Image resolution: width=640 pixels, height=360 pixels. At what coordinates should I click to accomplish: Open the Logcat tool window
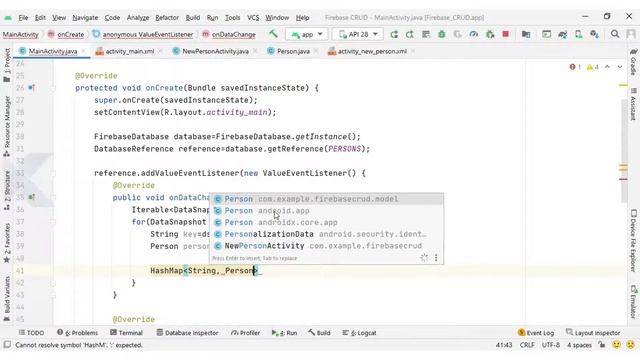359,333
